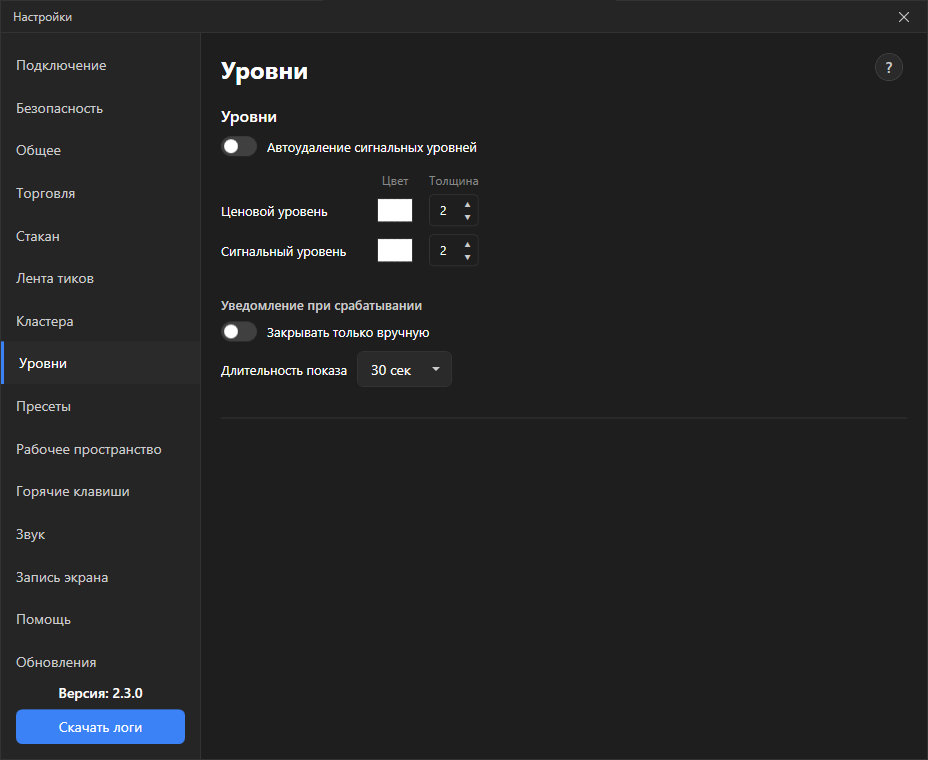
Task: Select the Уровни sidebar item
Action: (101, 363)
